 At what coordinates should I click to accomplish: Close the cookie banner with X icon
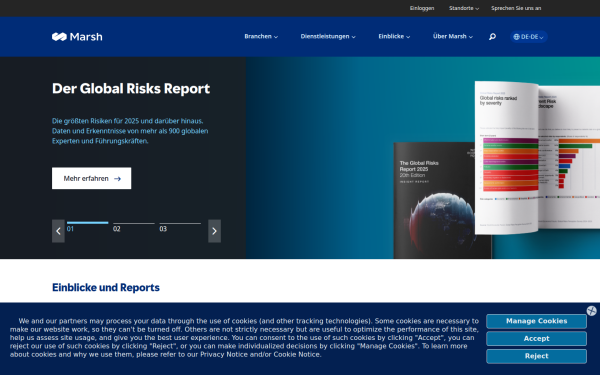coord(591,310)
